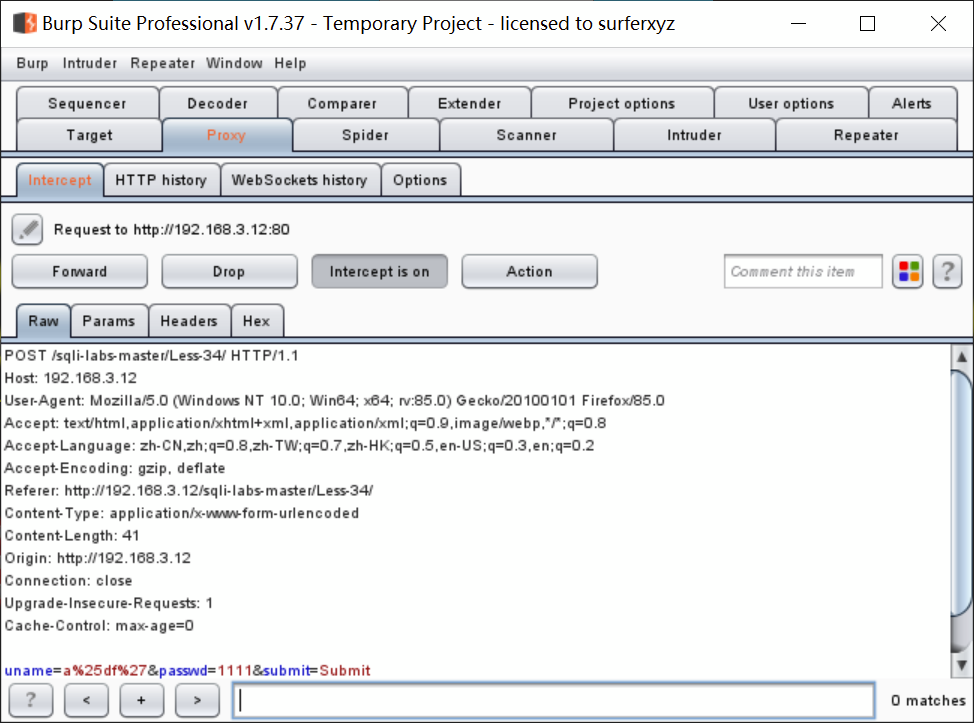Screen dimensions: 974x723
Task: Open the Burp menu
Action: click(x=32, y=63)
